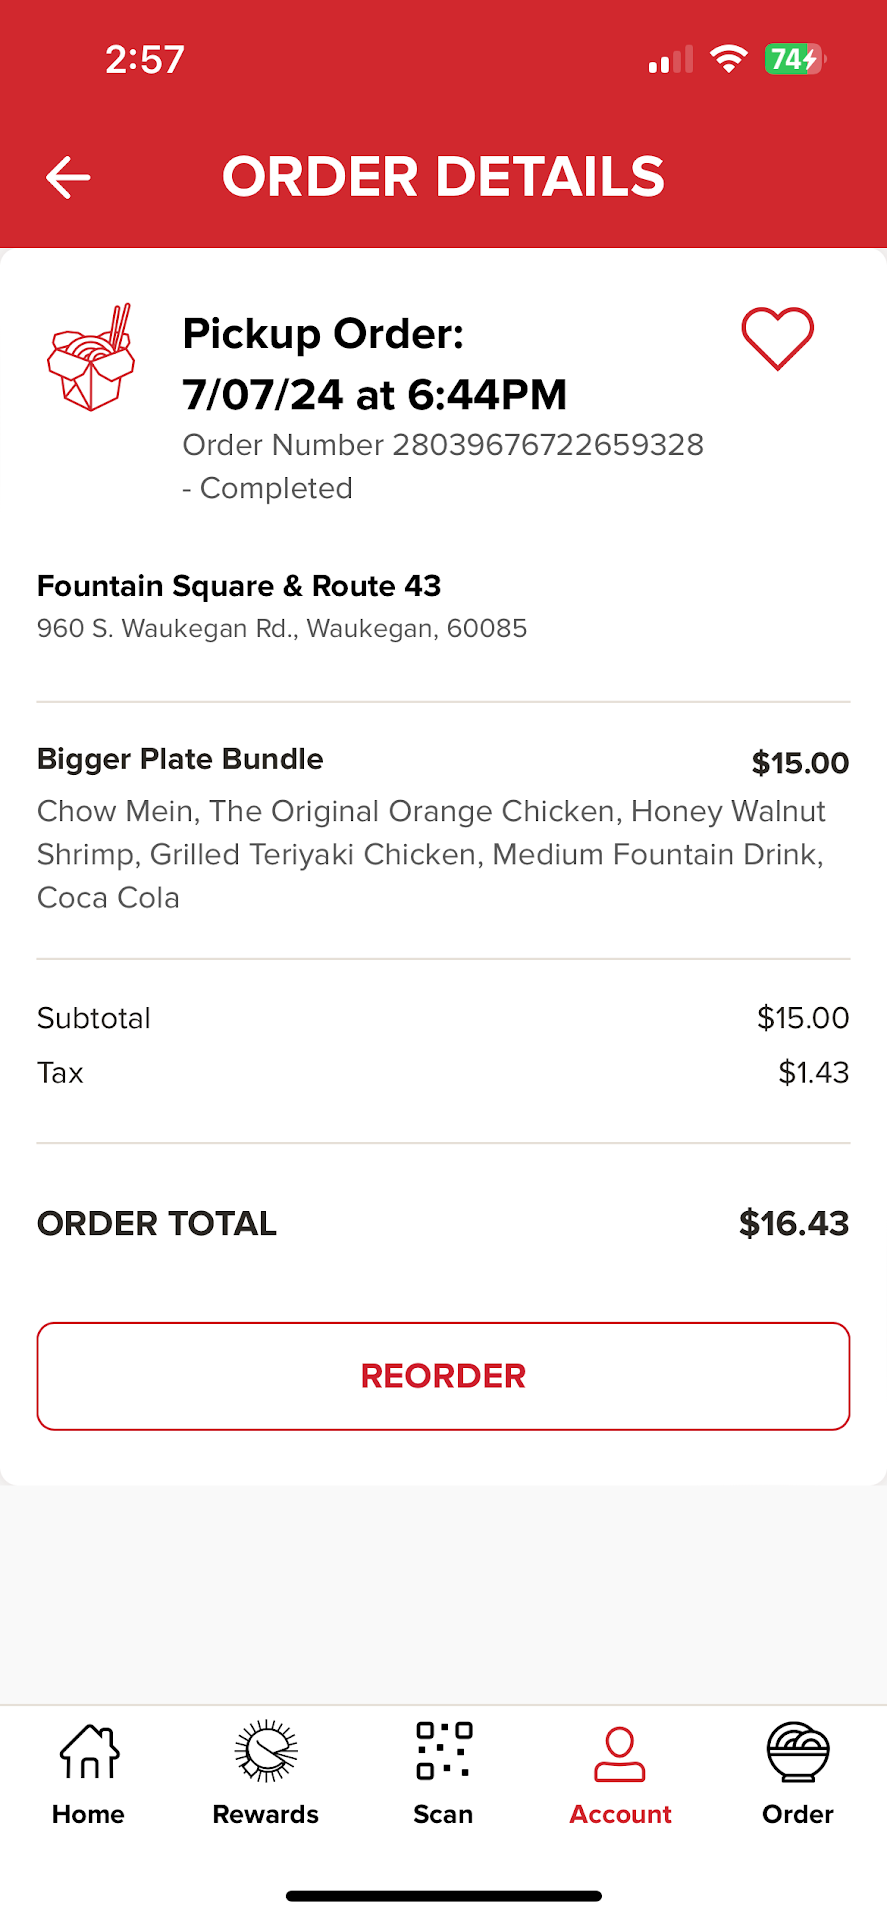Tap the ORDER DETAILS header title
The width and height of the screenshot is (887, 1920).
443,177
